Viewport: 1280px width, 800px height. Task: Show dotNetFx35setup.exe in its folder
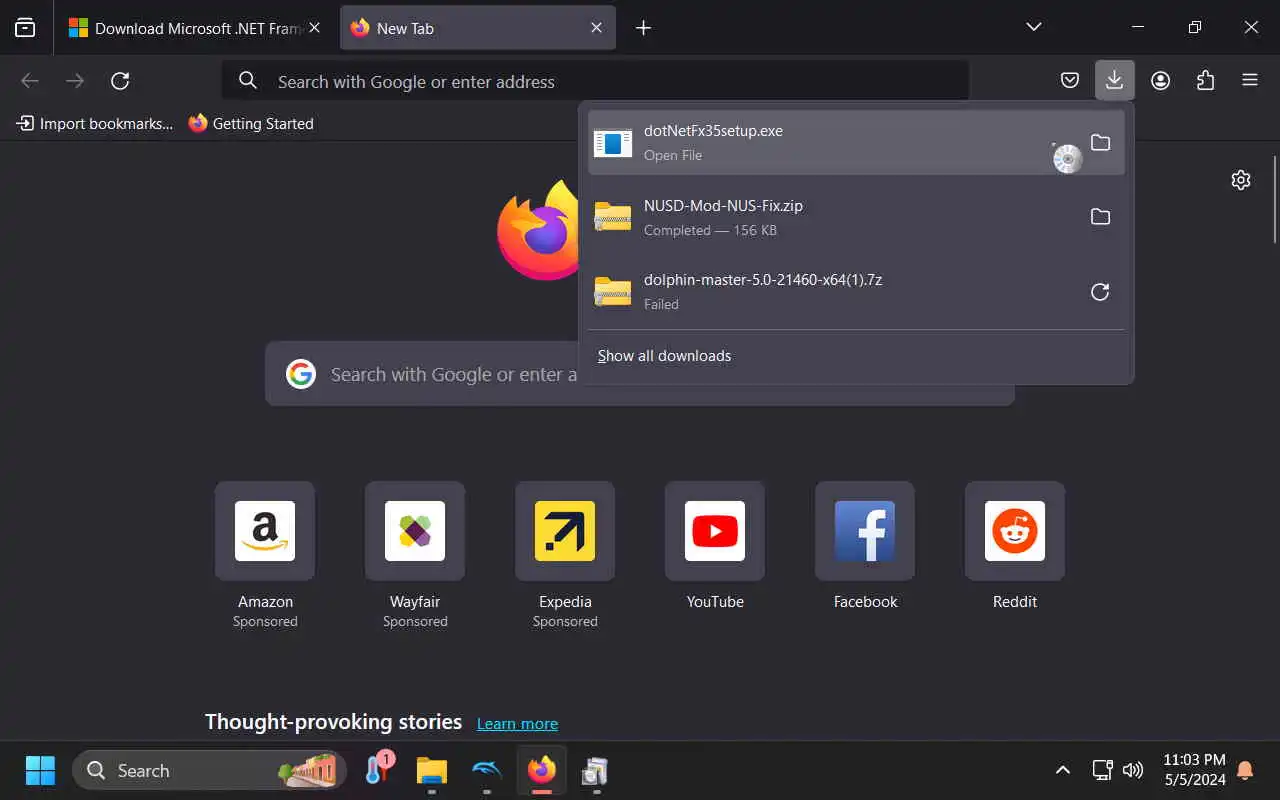tap(1100, 142)
